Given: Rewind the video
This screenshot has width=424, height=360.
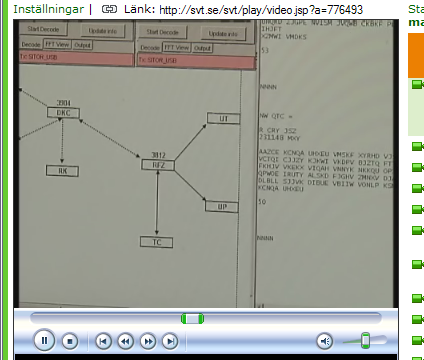Looking at the screenshot, I should pyautogui.click(x=125, y=341).
